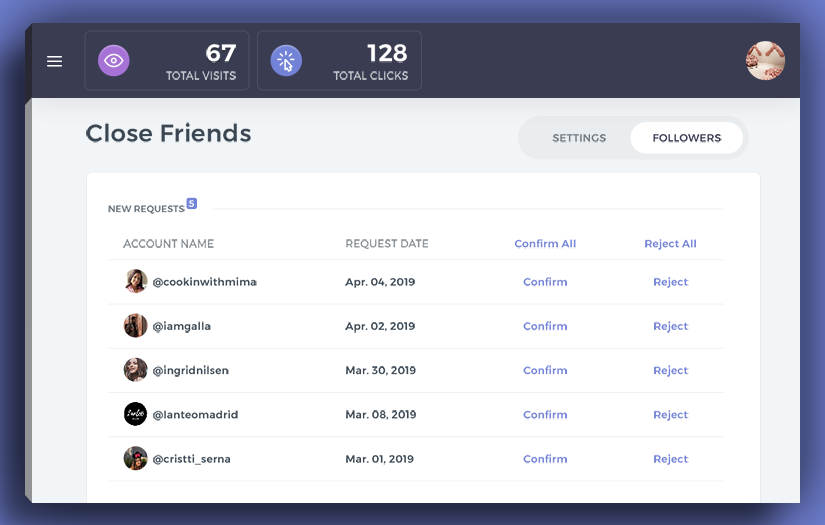Confirm @ingridnilsen's request

pos(545,370)
